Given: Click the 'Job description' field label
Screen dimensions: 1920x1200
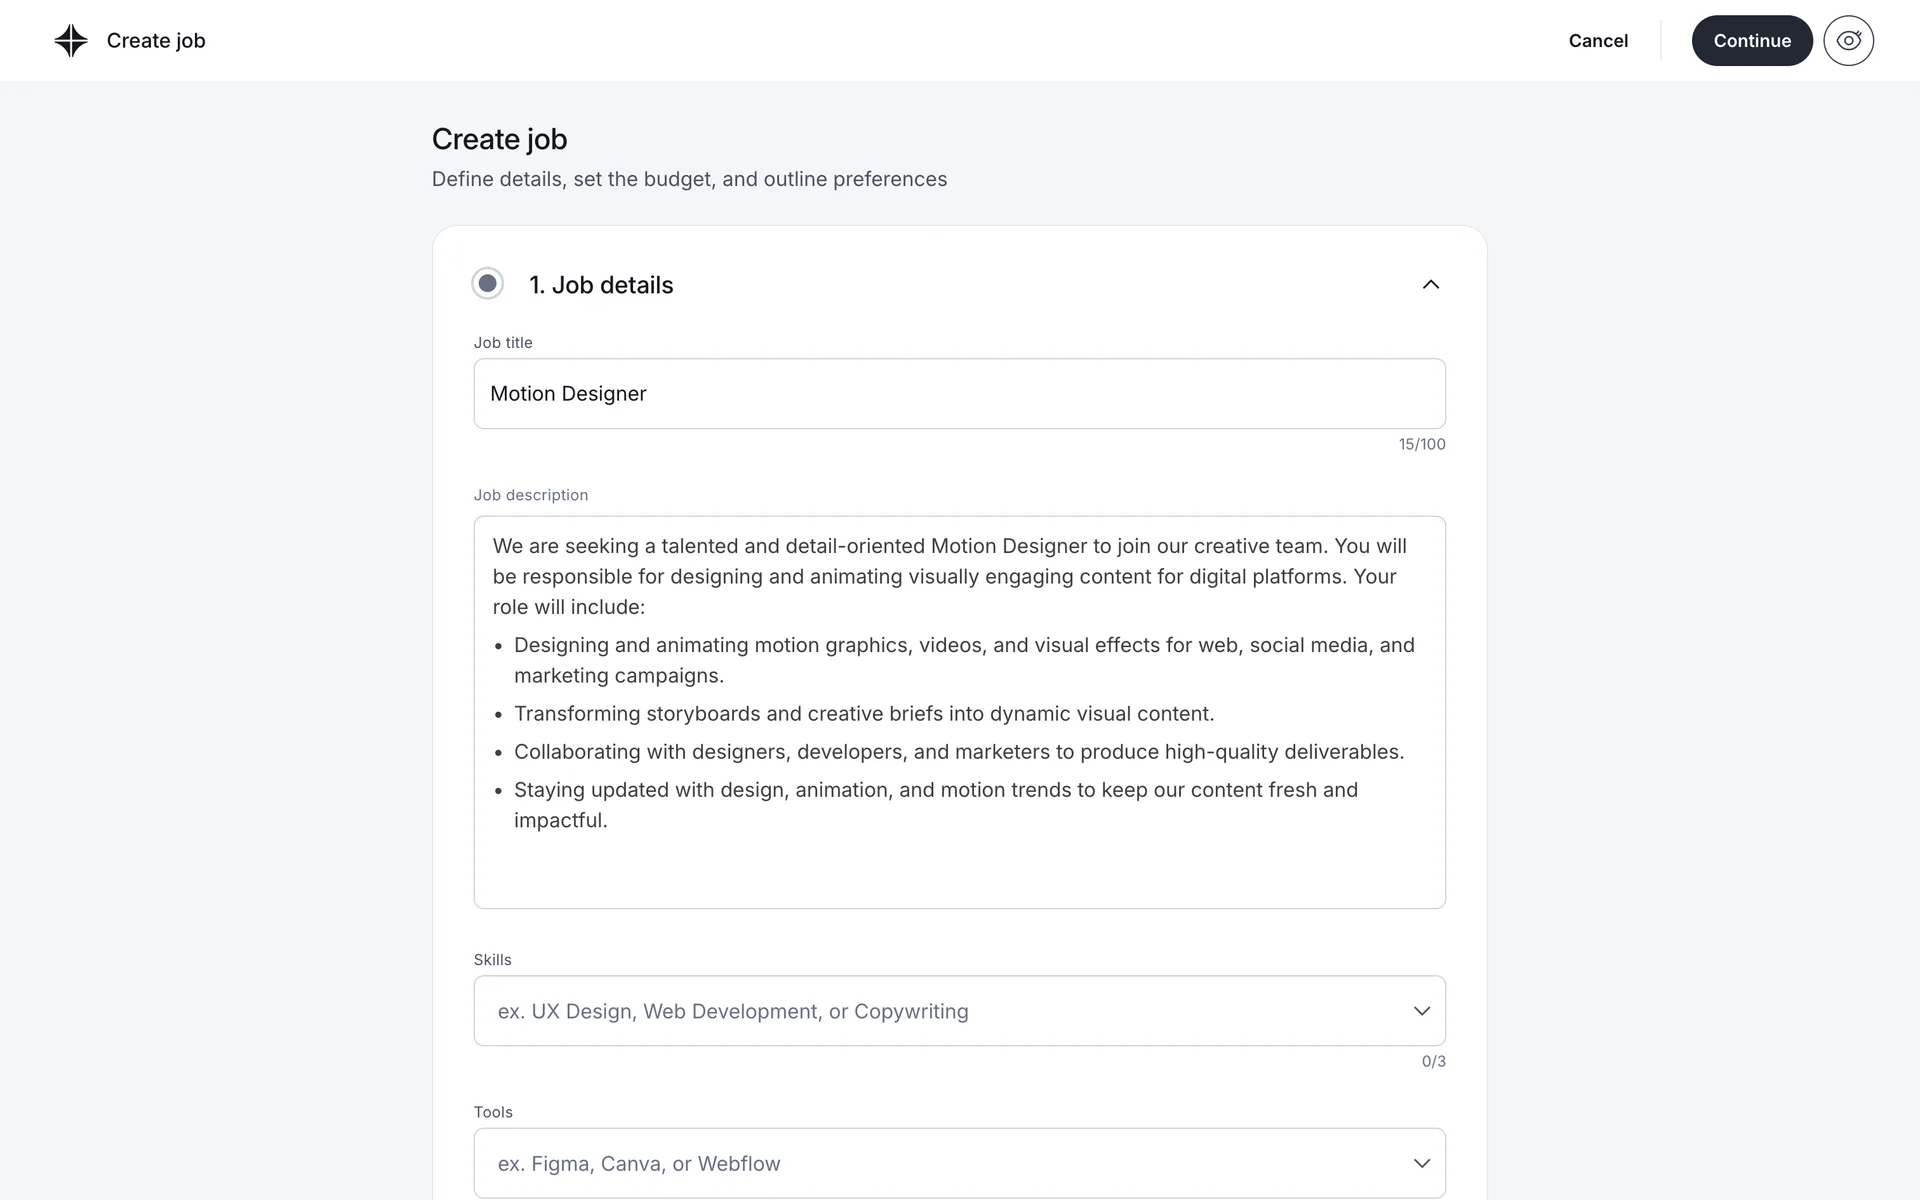Looking at the screenshot, I should (530, 495).
